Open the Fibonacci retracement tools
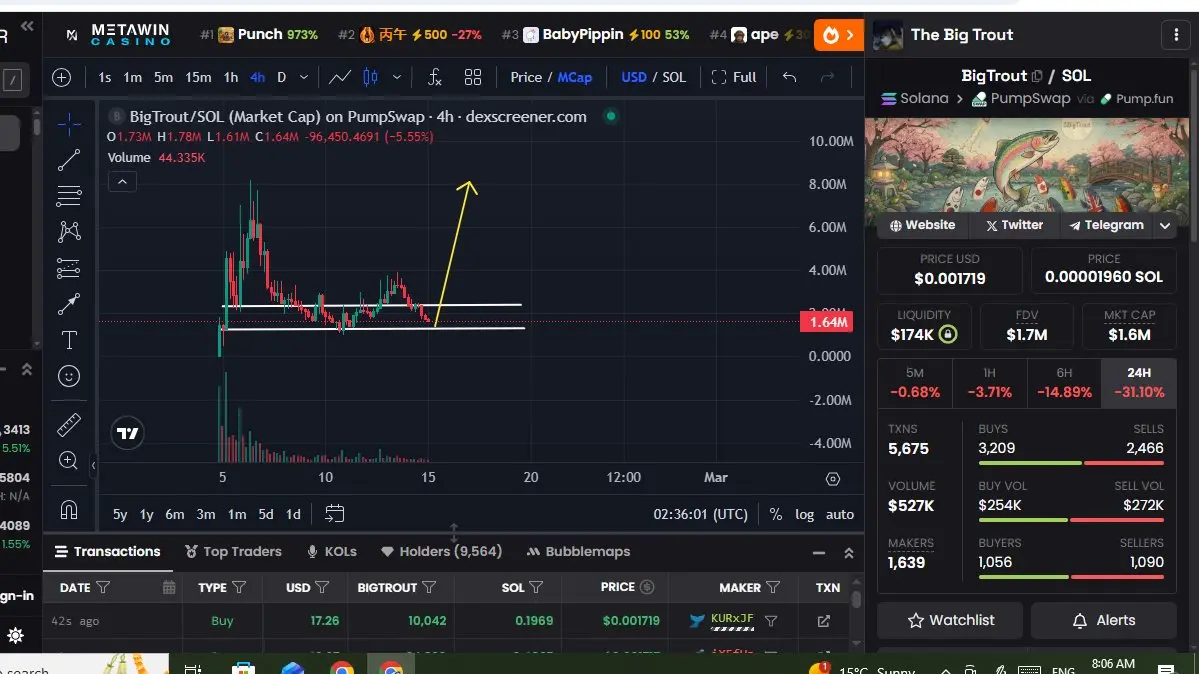 (69, 196)
